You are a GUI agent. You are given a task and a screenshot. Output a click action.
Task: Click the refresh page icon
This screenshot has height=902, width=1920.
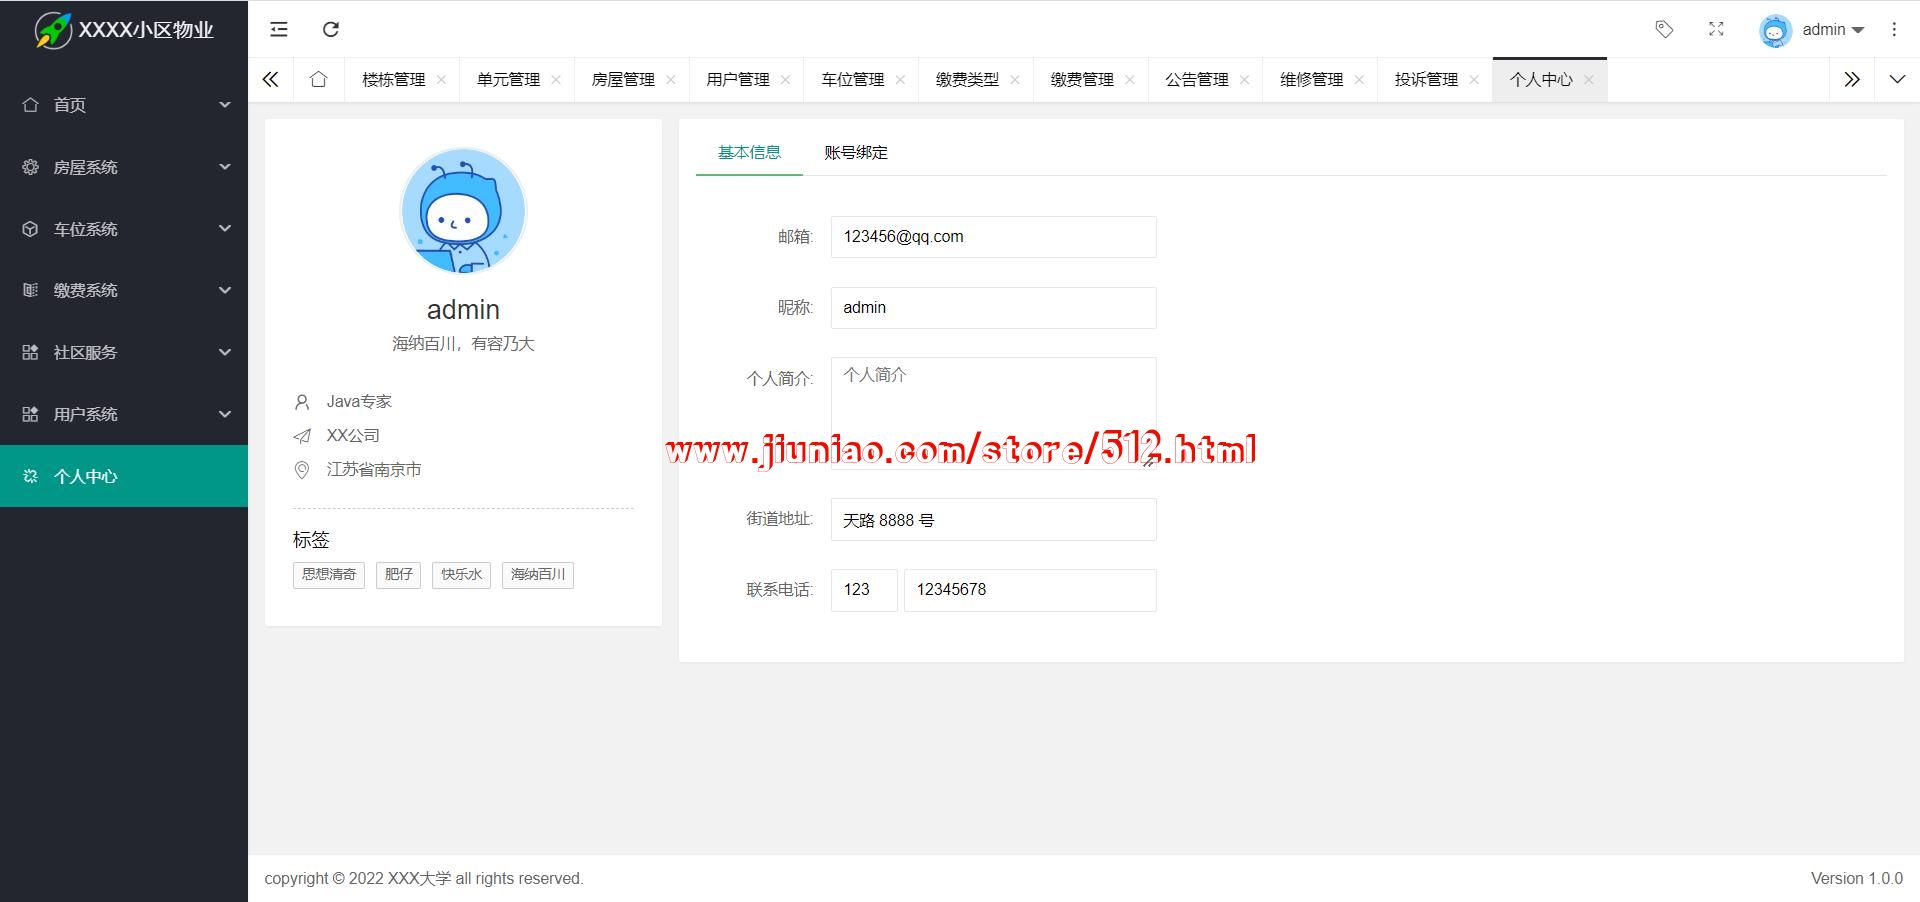pos(331,30)
